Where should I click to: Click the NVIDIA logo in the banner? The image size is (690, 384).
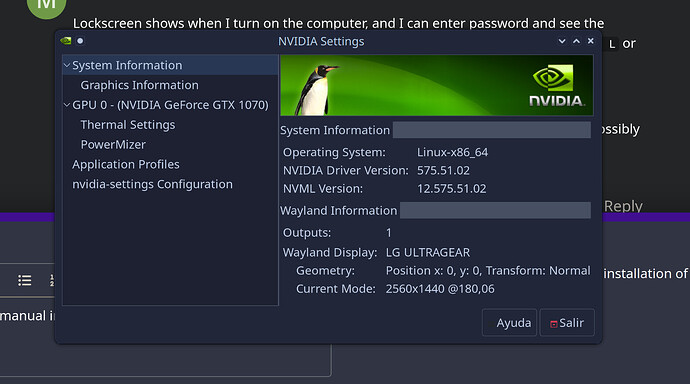tap(556, 85)
